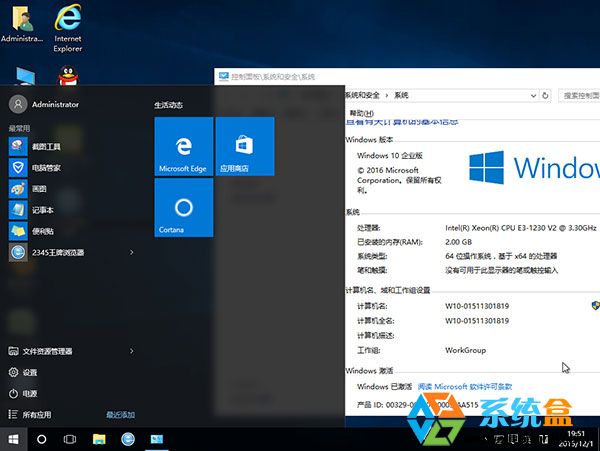The image size is (600, 451).
Task: Click the shield icon beside computer name
Action: (x=595, y=305)
